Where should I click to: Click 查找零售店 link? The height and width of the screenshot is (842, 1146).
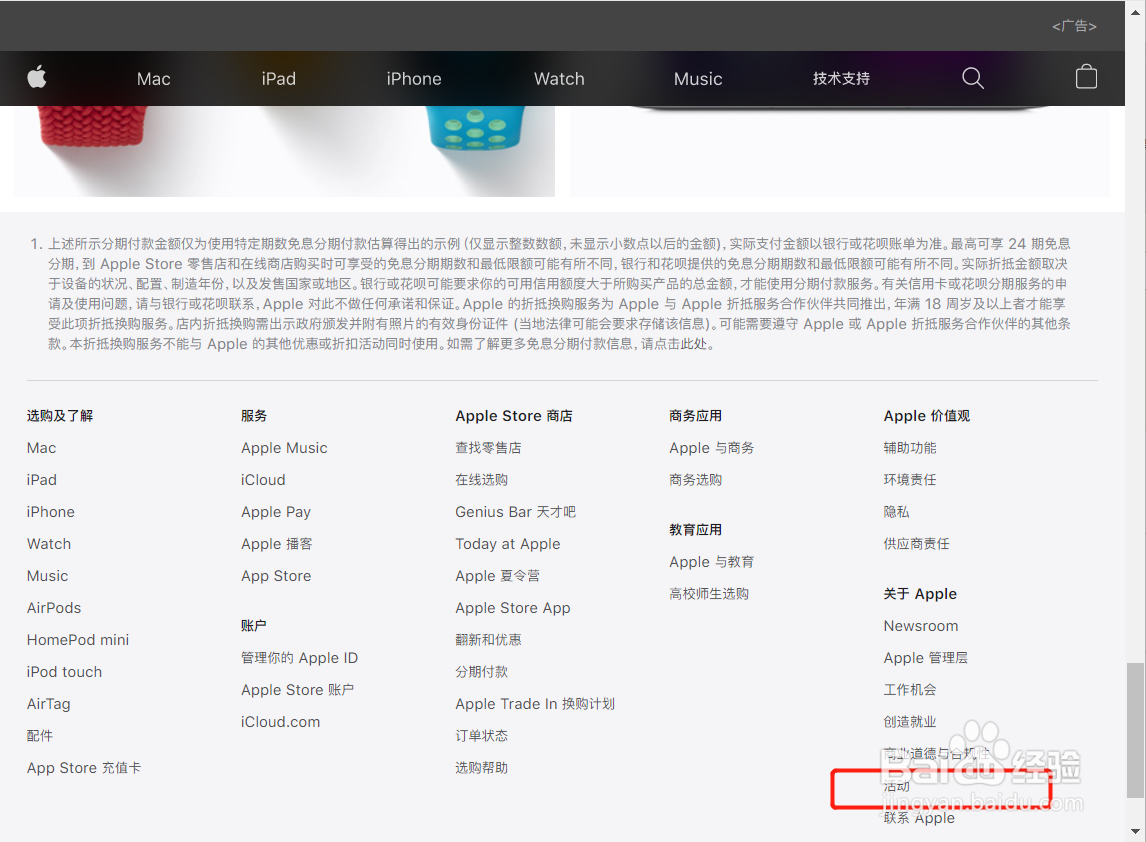[x=488, y=448]
